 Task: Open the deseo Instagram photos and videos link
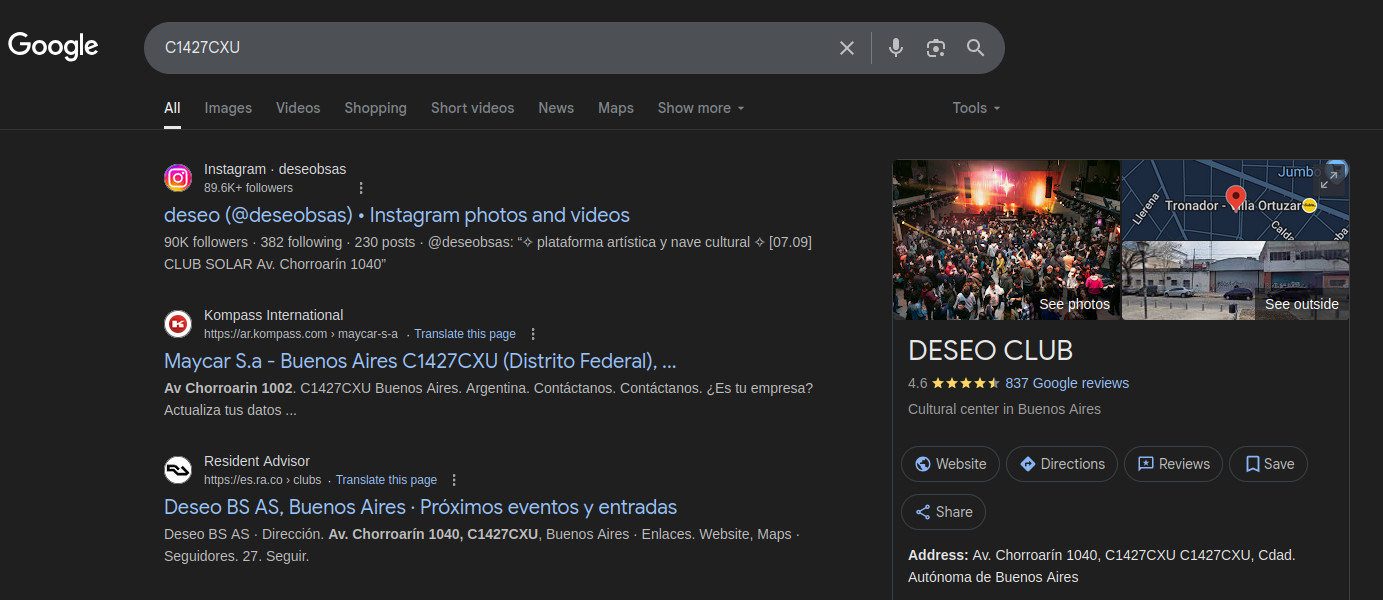(x=397, y=215)
